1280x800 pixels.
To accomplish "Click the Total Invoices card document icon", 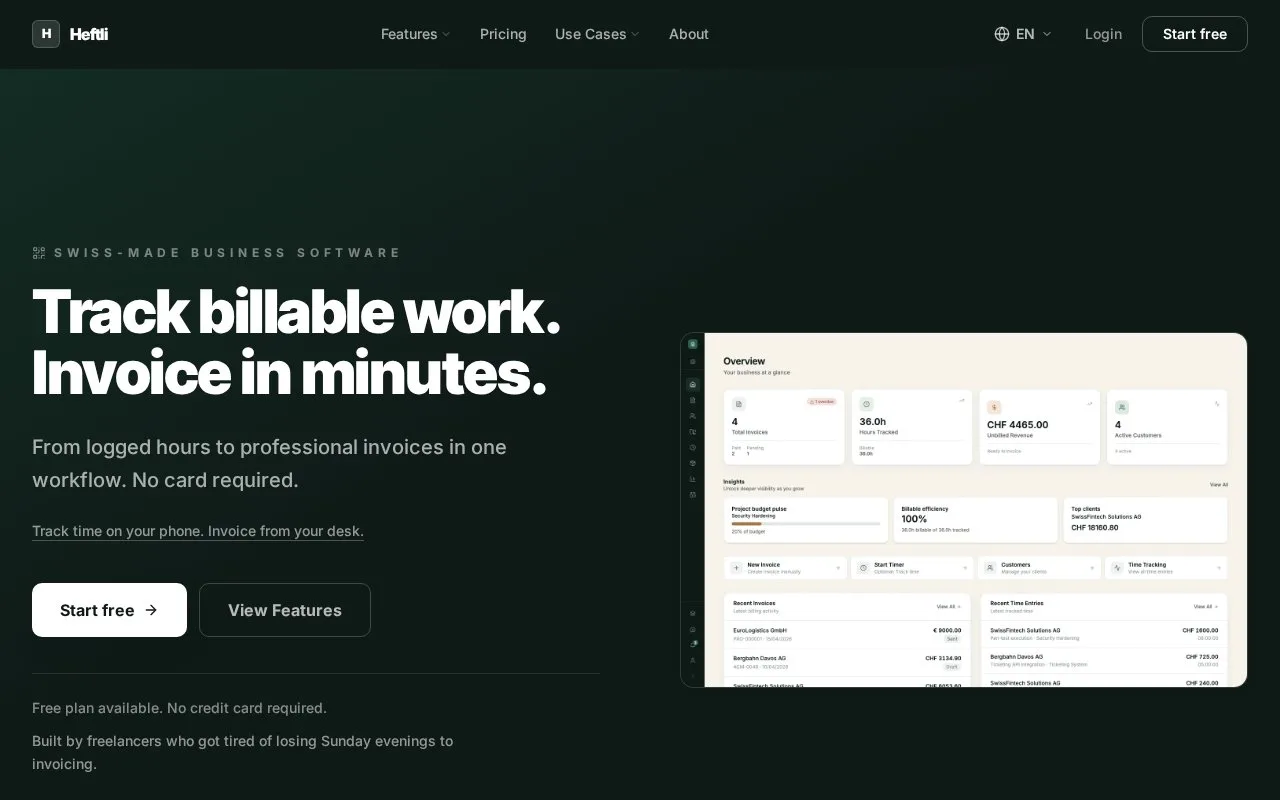I will (x=739, y=404).
